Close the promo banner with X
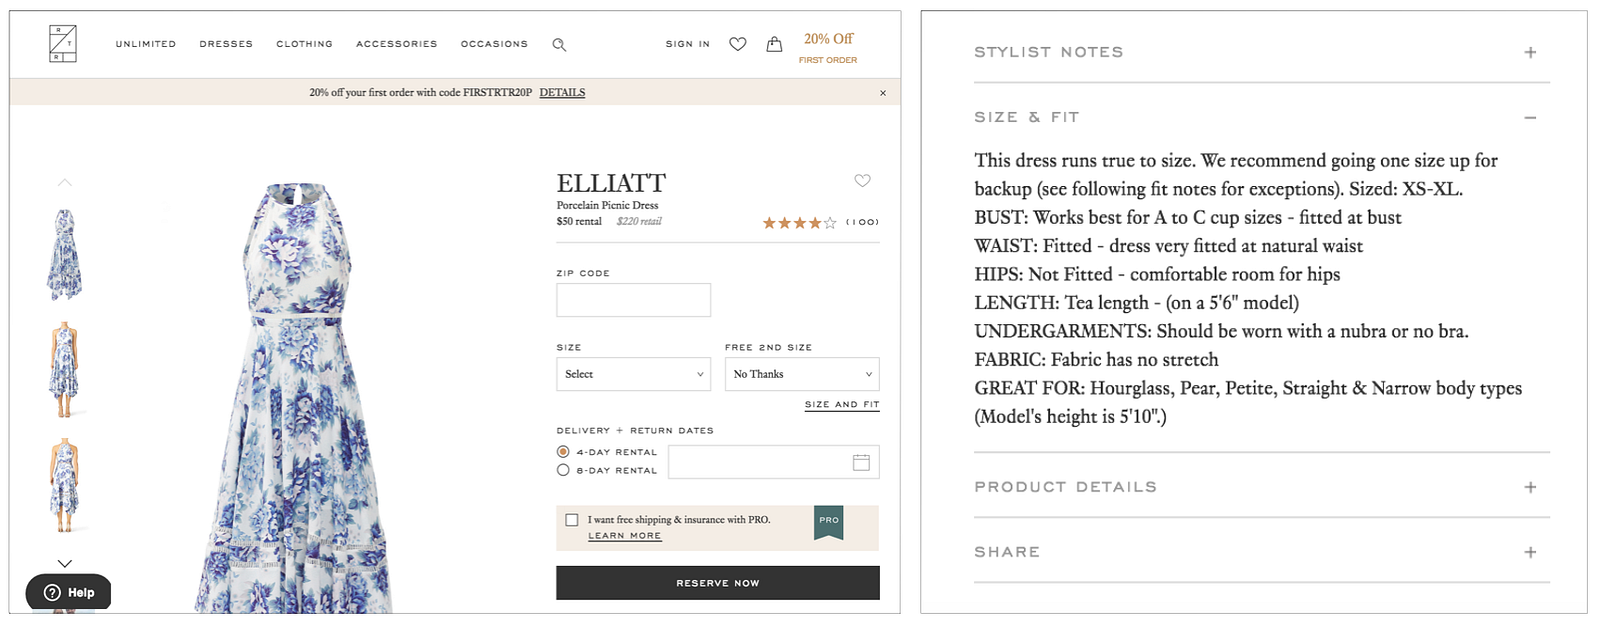Viewport: 1600px width, 626px height. (883, 93)
